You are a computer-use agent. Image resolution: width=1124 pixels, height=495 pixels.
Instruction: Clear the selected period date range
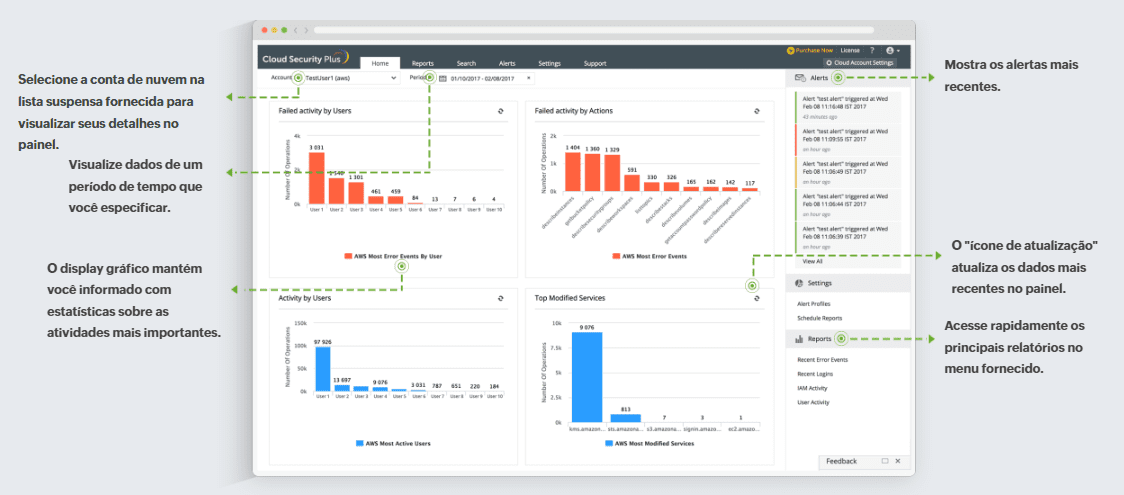click(529, 78)
